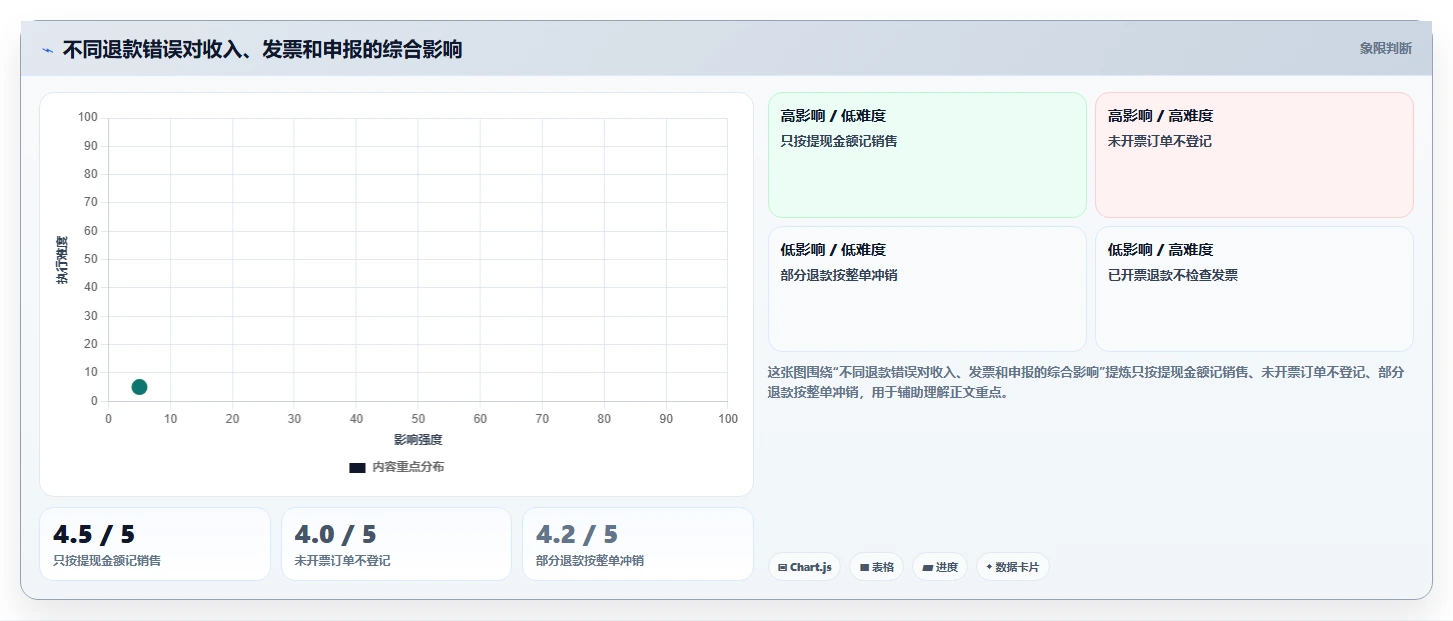Screen dimensions: 1453x621
Task: Click the description paragraph starting 这张图围绕
Action: click(1087, 382)
